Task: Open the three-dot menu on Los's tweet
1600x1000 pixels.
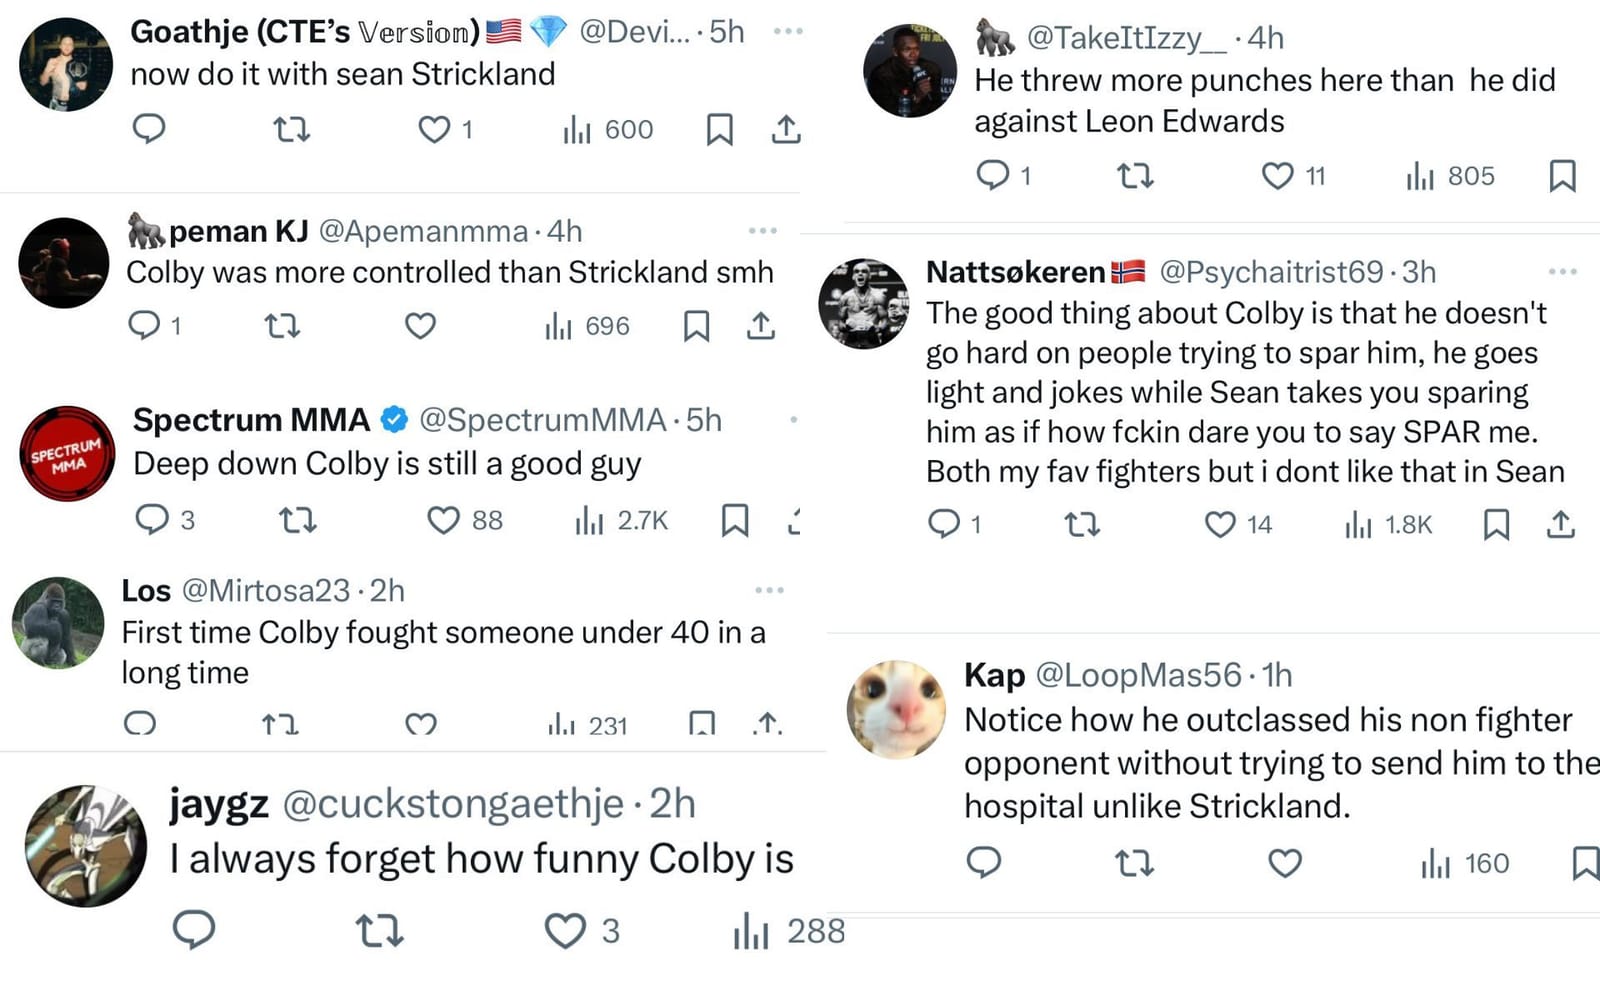Action: pos(768,589)
